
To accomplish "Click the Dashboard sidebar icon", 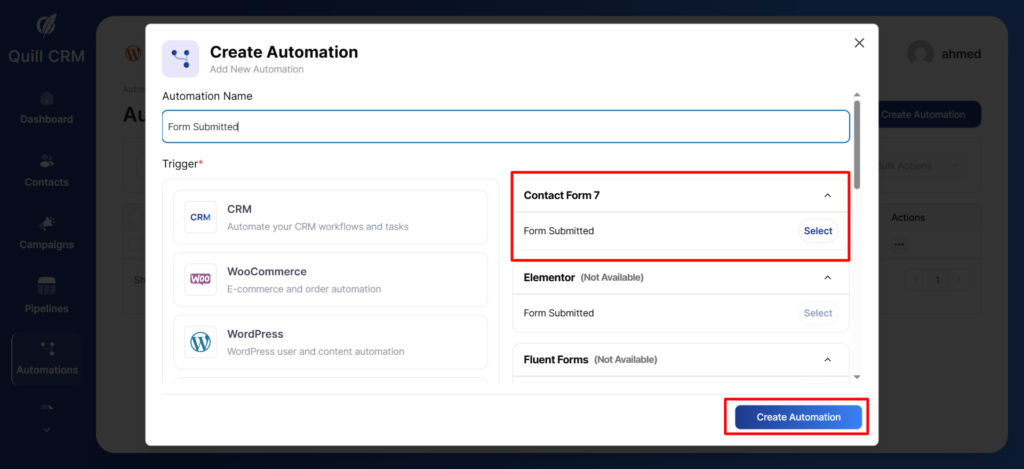I will 46,99.
